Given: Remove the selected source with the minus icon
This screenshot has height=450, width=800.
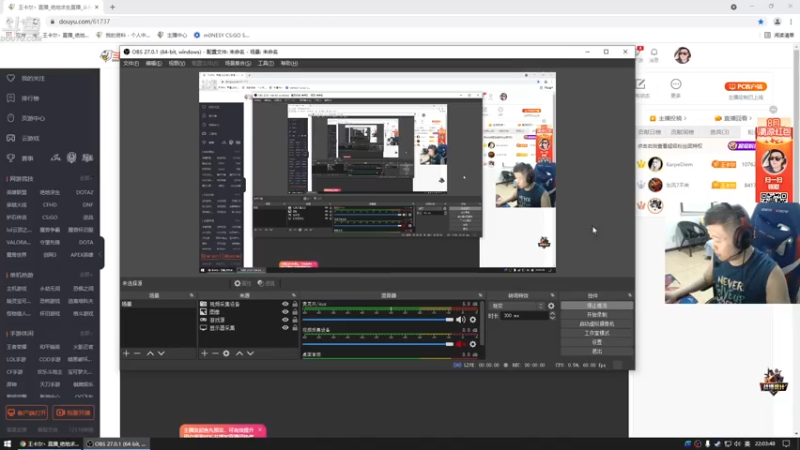Looking at the screenshot, I should tap(215, 353).
